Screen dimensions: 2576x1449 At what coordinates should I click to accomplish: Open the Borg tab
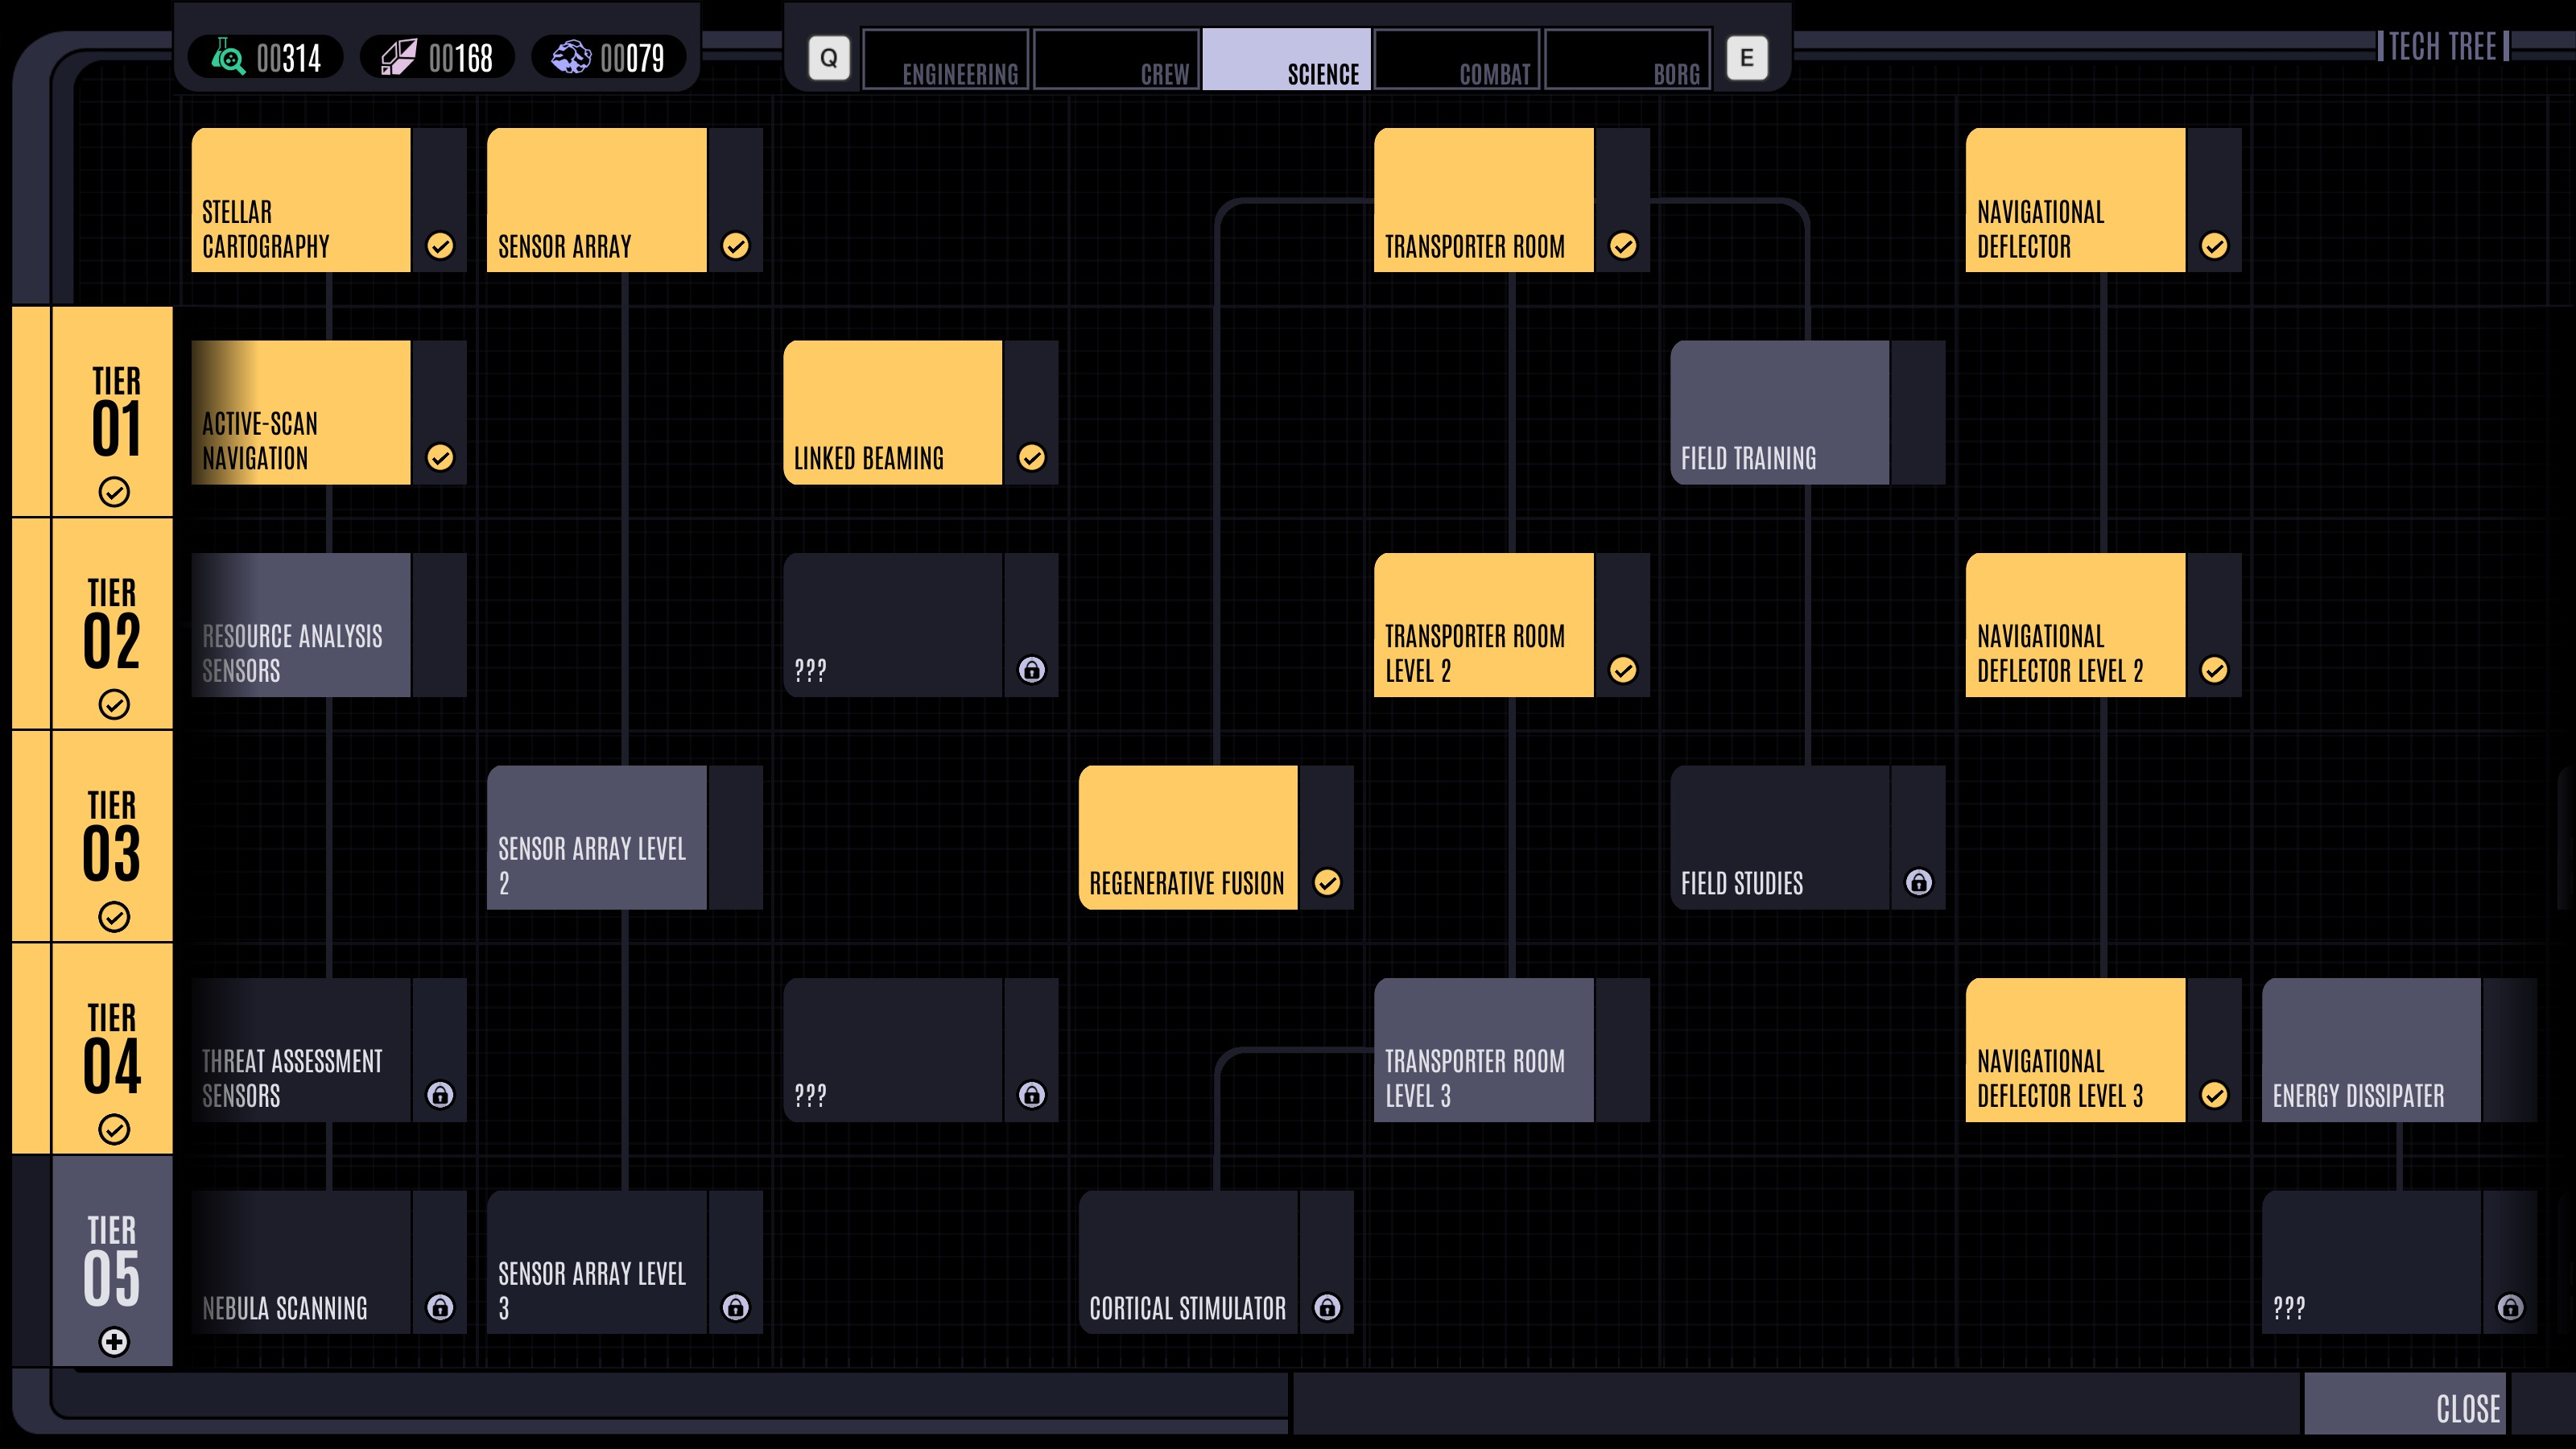pos(1628,60)
